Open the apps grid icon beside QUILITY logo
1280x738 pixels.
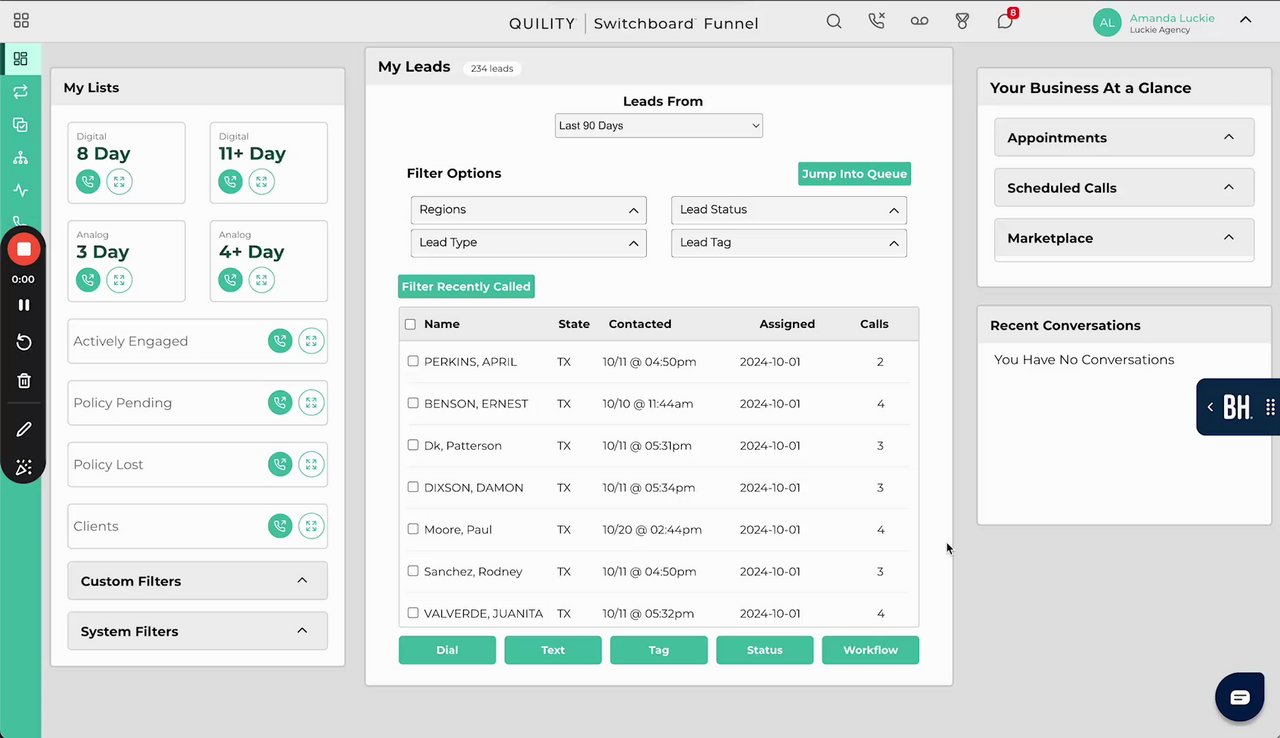[x=21, y=20]
